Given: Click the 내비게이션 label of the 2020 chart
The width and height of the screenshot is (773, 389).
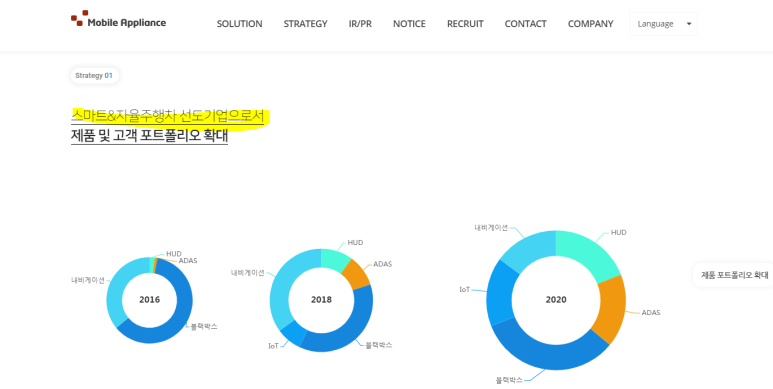Looking at the screenshot, I should point(492,228).
